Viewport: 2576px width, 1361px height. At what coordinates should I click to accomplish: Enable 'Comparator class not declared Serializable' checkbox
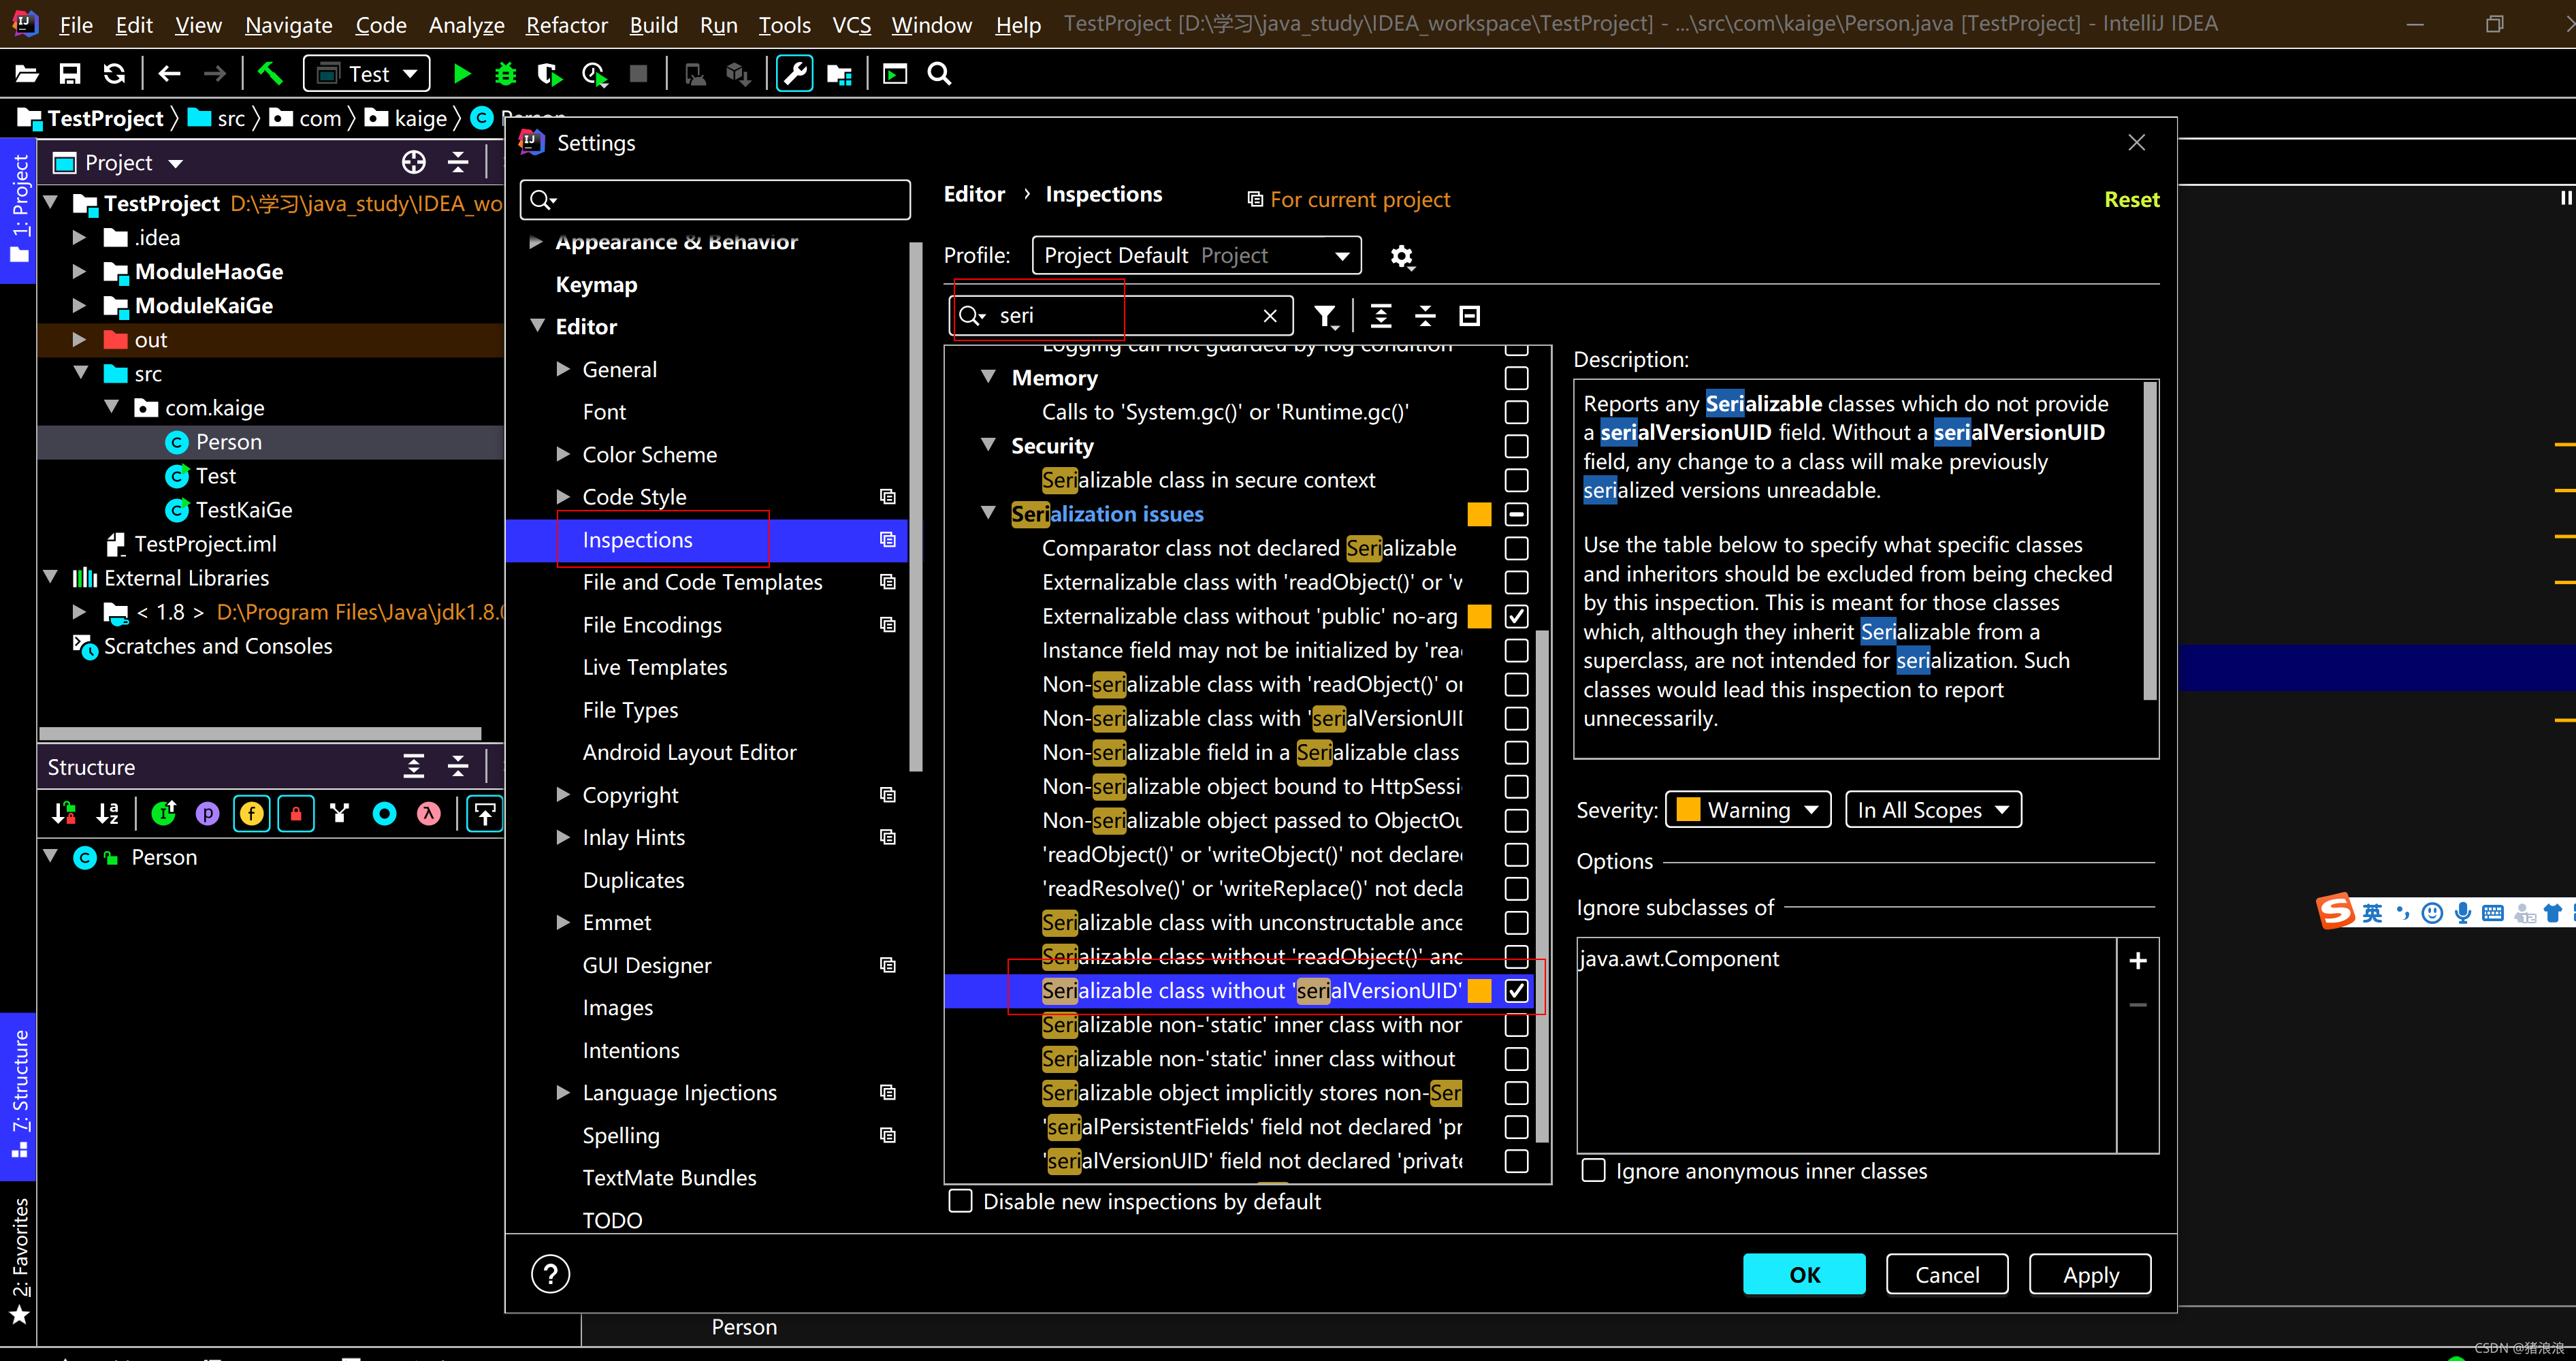[x=1517, y=548]
